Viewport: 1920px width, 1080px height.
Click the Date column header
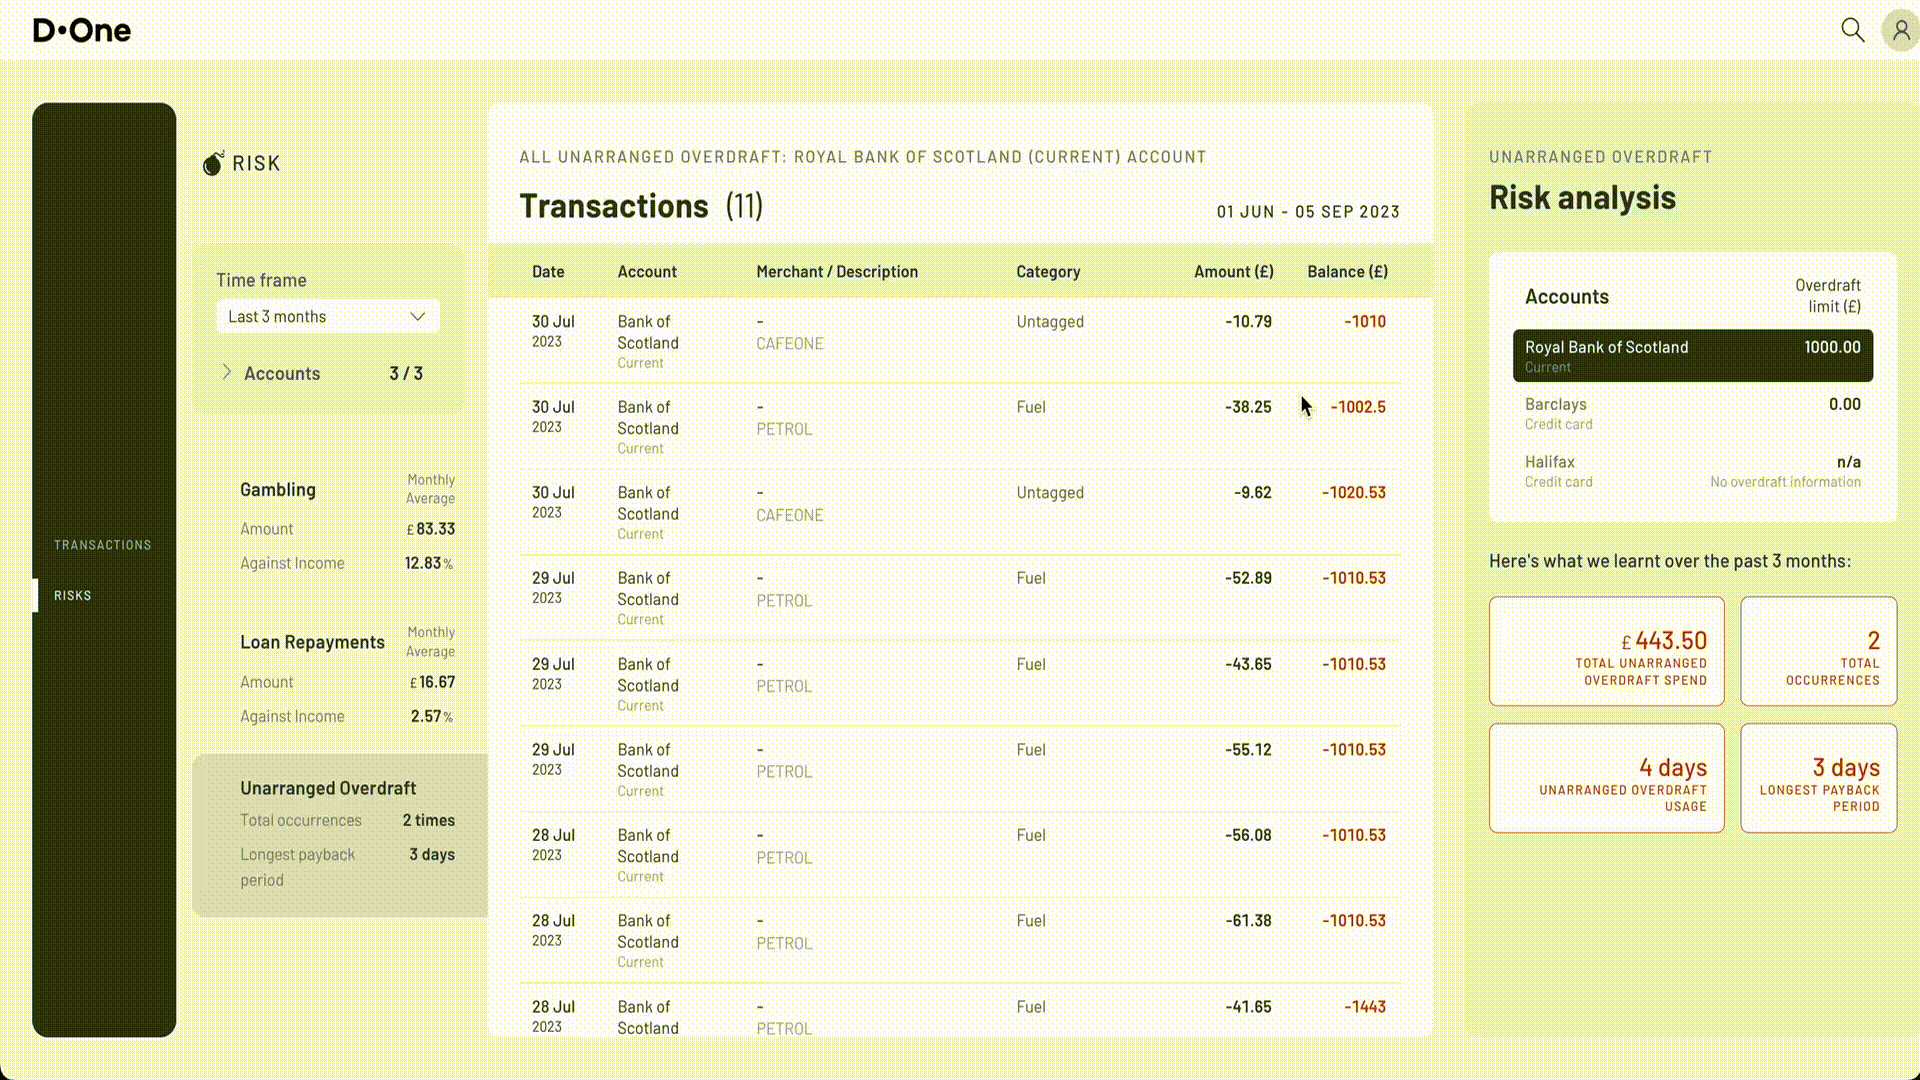pos(548,272)
